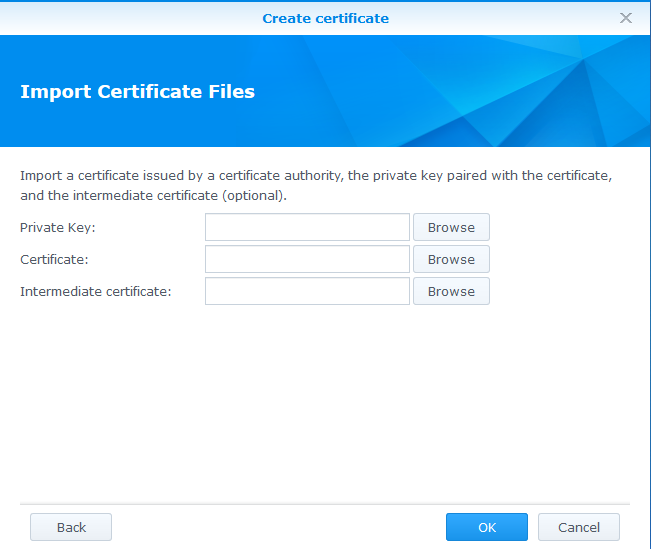The width and height of the screenshot is (651, 549).
Task: Click the "Import Certificate Files" heading
Action: pyautogui.click(x=137, y=92)
